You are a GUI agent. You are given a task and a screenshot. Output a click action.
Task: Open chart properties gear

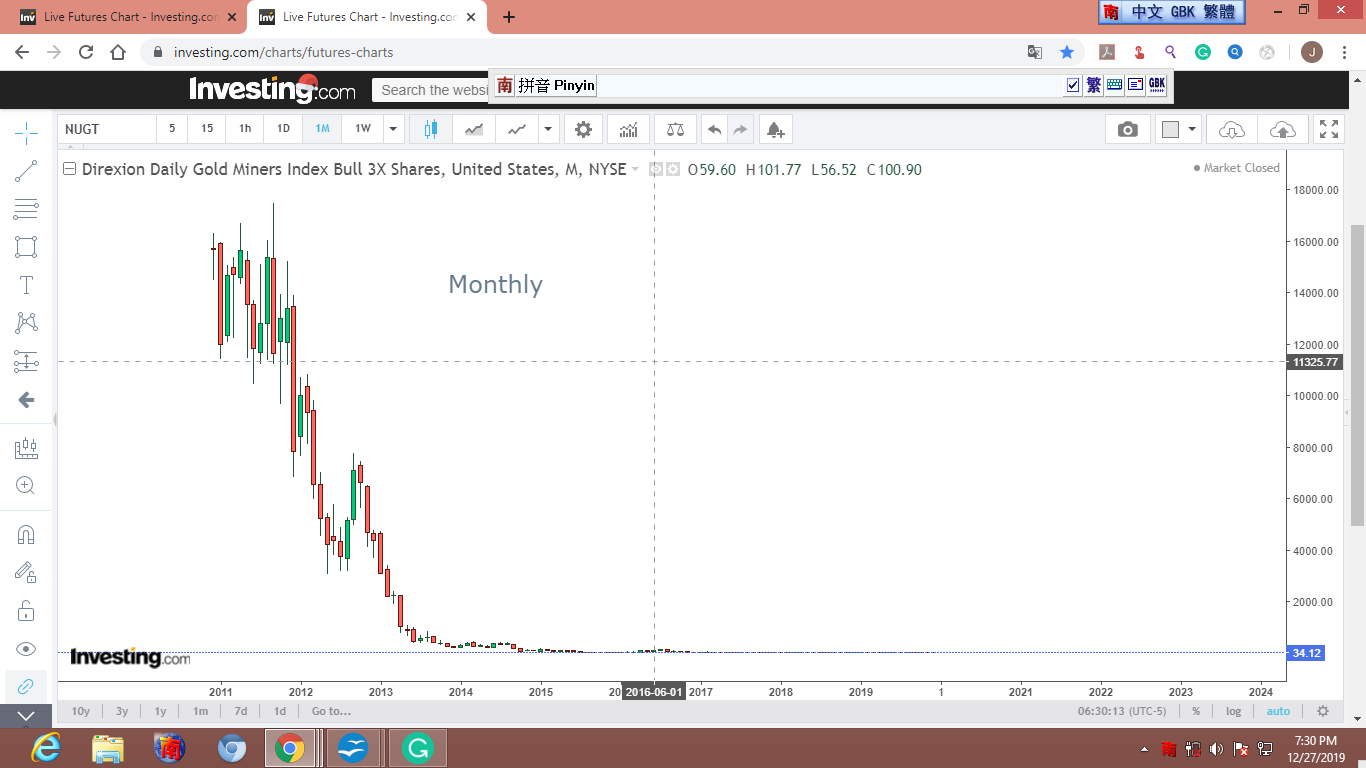tap(584, 129)
